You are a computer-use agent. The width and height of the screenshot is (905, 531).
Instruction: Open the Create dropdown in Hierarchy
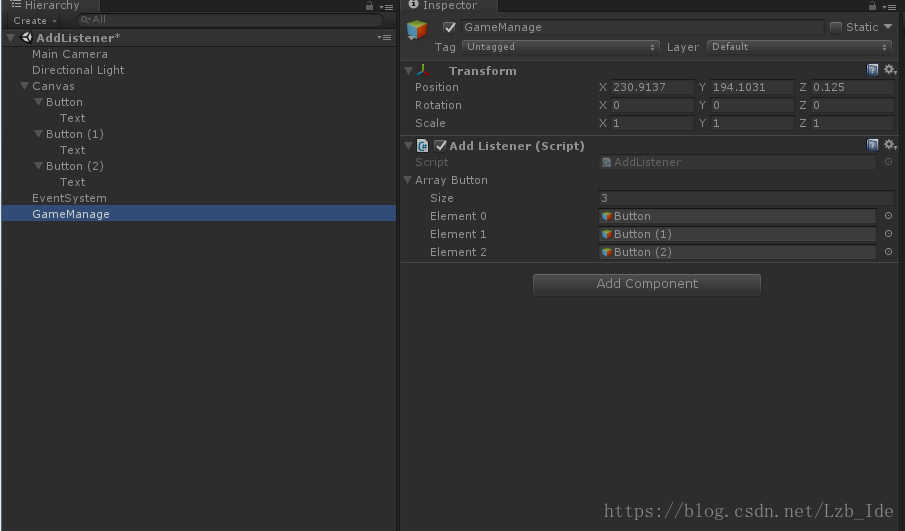pyautogui.click(x=35, y=20)
